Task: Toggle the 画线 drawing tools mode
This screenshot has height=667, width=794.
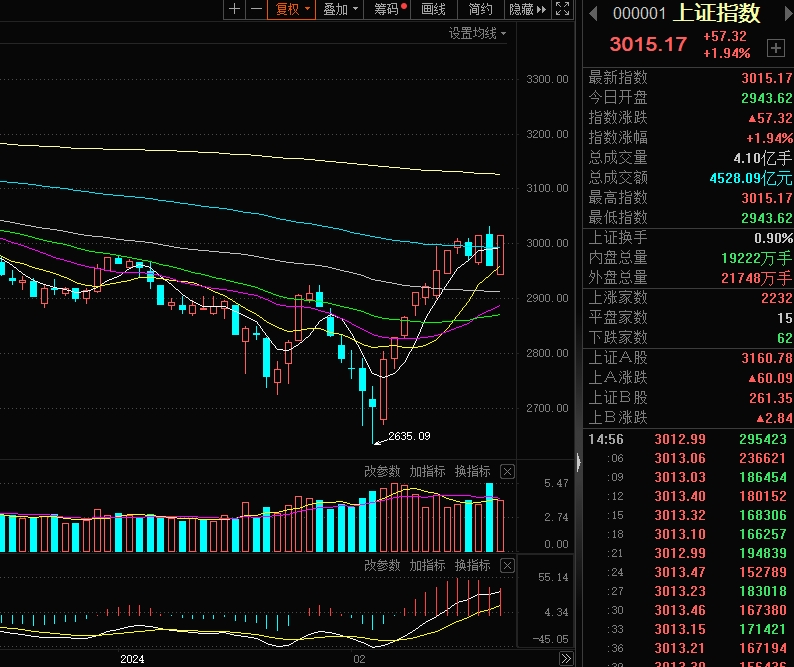Action: [x=433, y=9]
